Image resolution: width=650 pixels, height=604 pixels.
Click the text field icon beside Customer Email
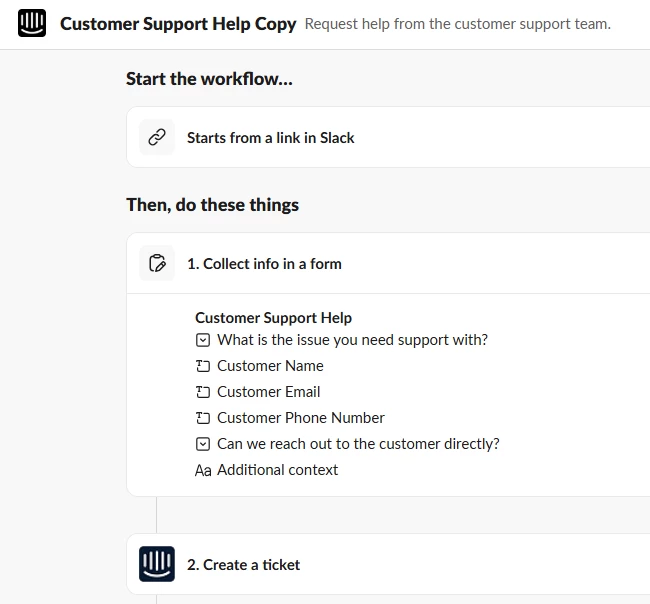coord(203,392)
